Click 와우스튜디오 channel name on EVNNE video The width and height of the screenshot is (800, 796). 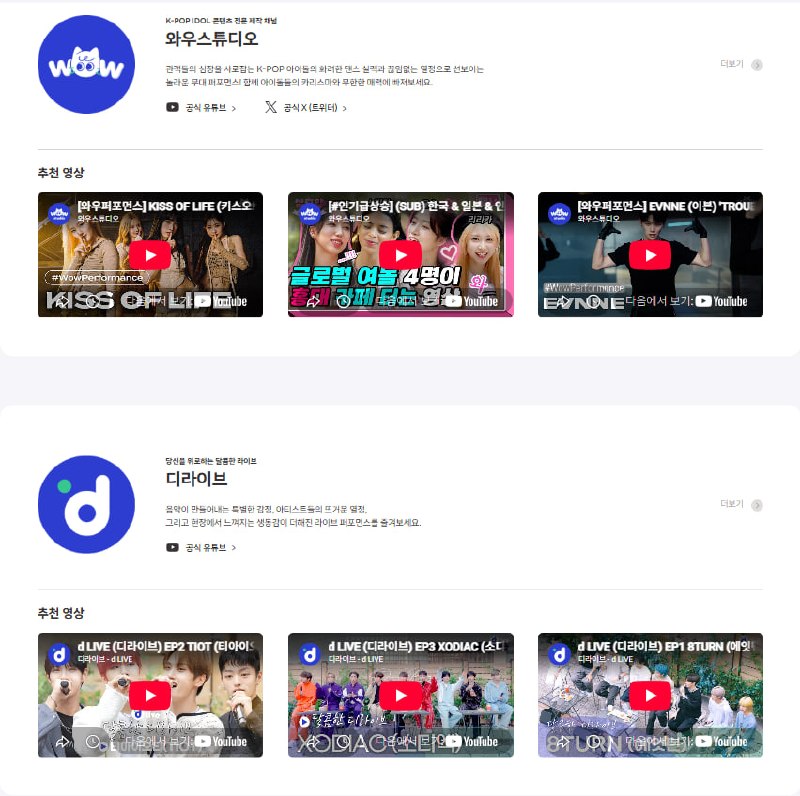tap(598, 218)
